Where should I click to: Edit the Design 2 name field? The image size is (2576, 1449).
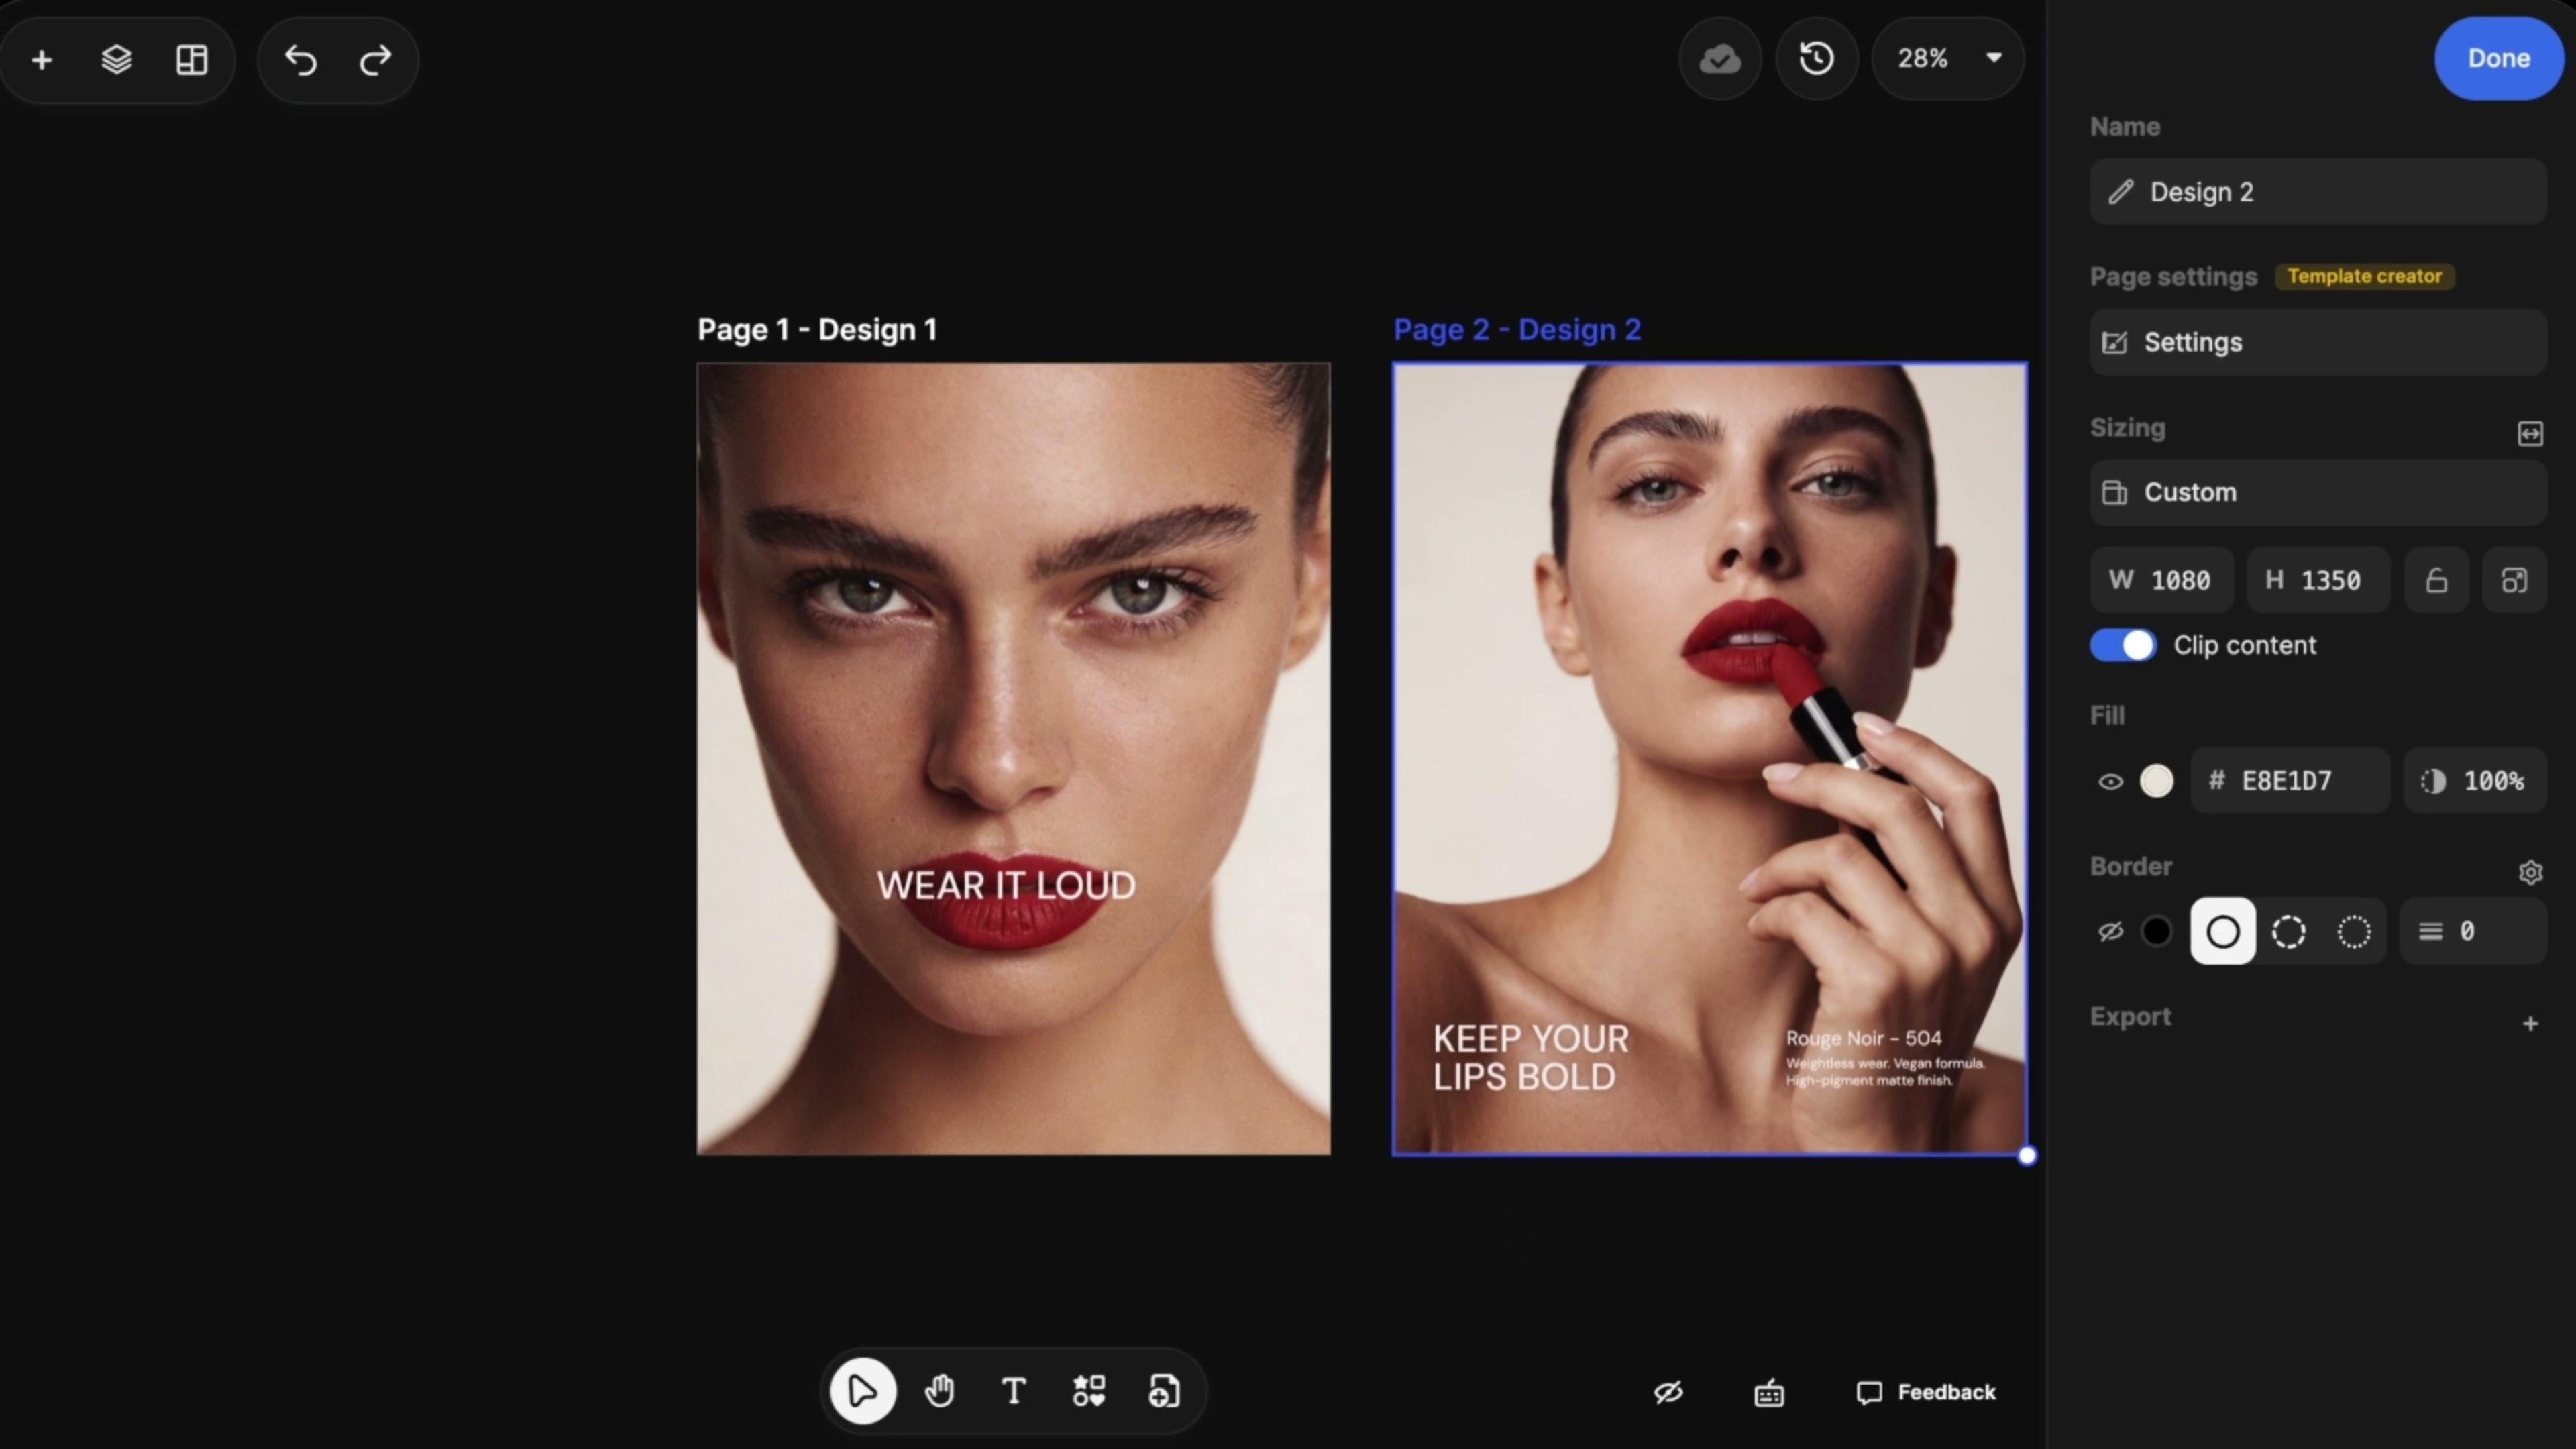coord(2318,192)
